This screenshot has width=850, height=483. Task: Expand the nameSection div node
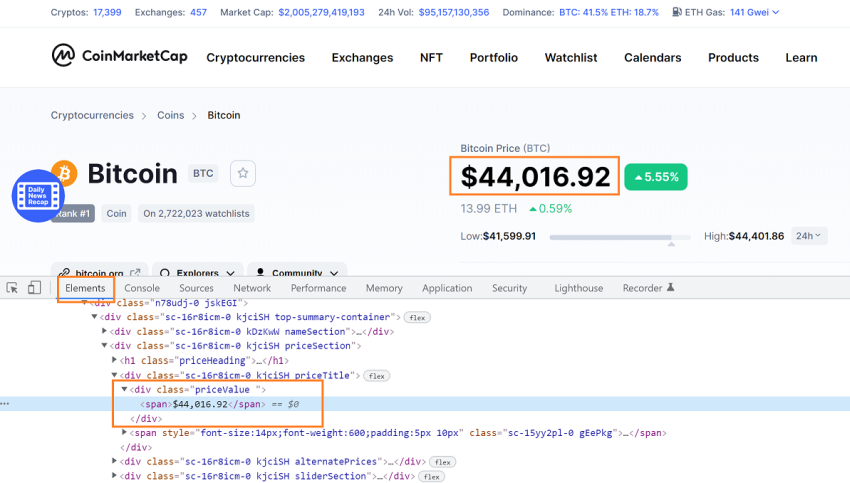tap(104, 331)
